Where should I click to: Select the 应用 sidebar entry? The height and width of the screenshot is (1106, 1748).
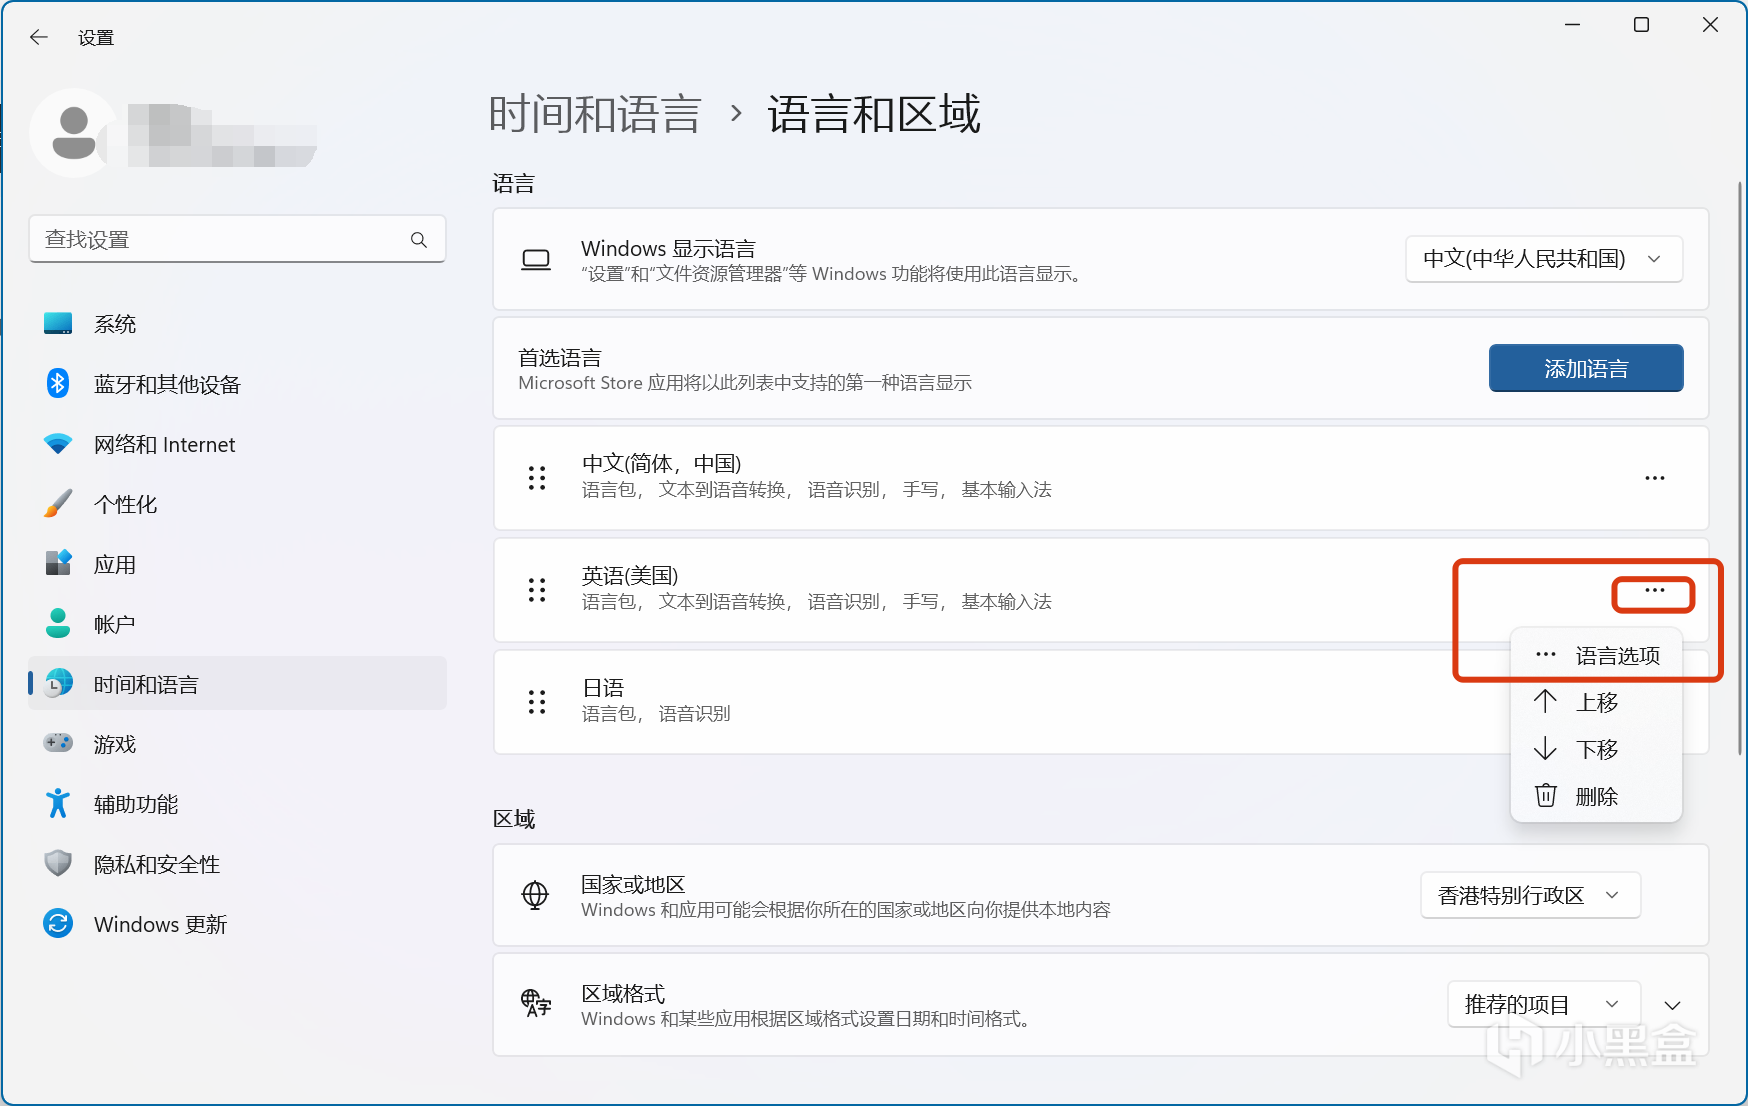237,564
